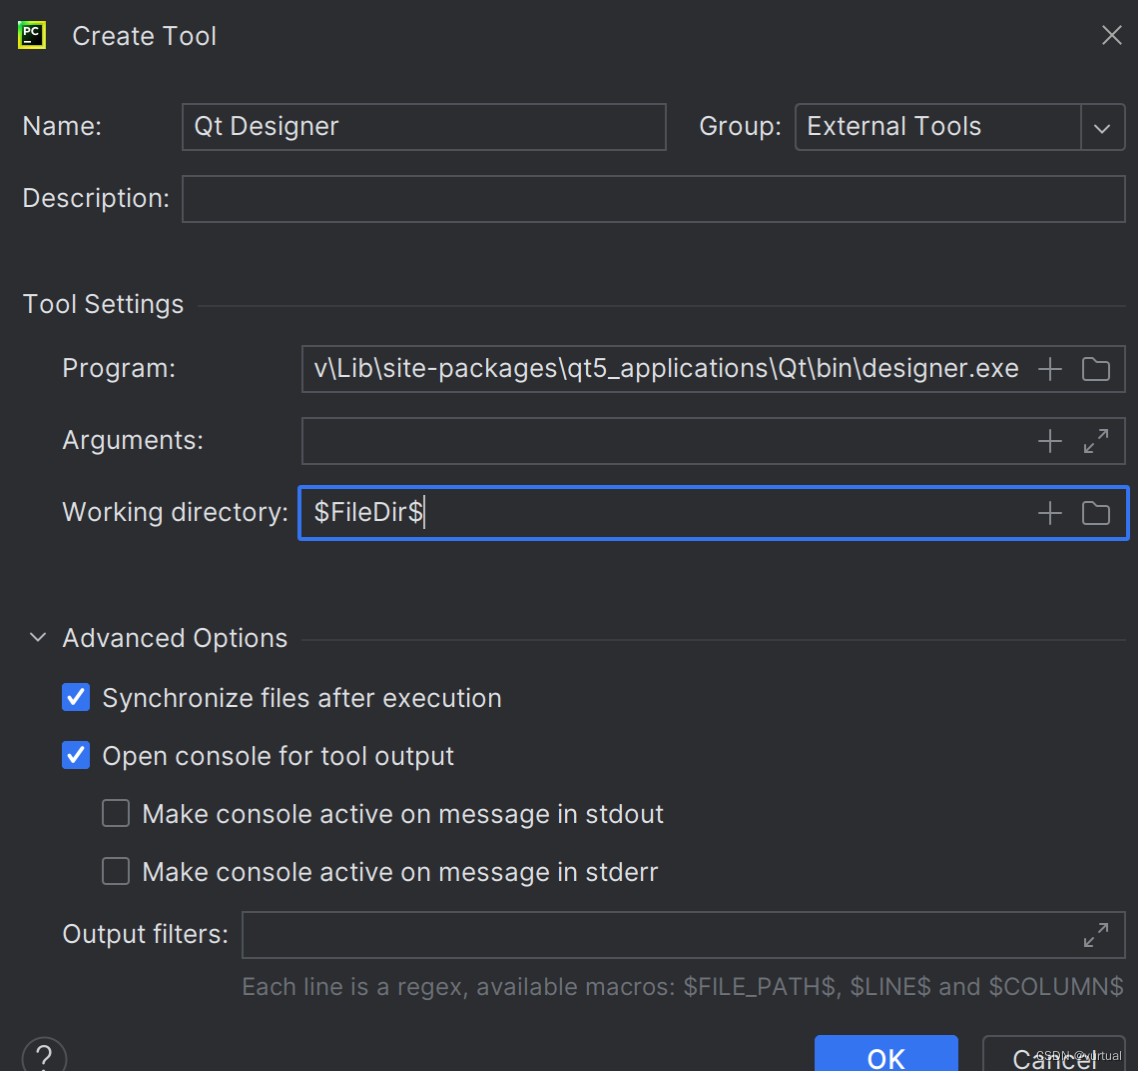Open help with the question mark button
Viewport: 1138px width, 1071px height.
click(x=44, y=1055)
